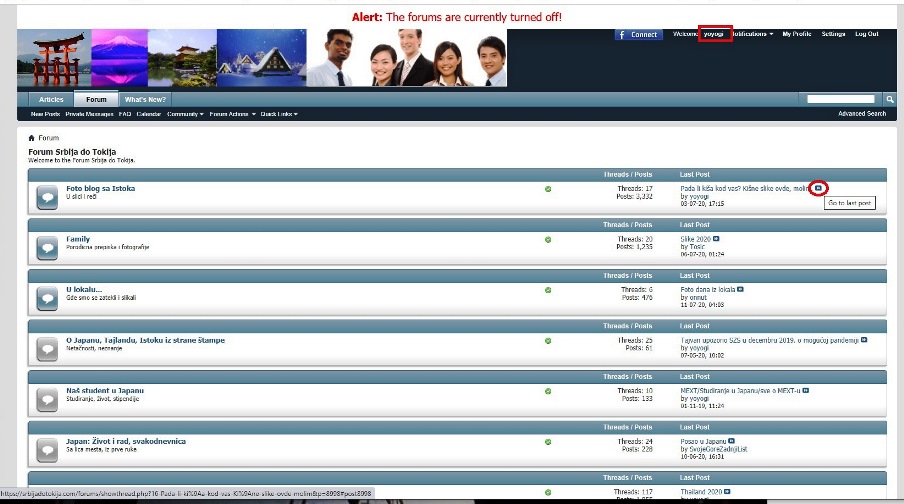This screenshot has width=904, height=504.
Task: Go to last post of Slike 2020
Action: coord(716,239)
